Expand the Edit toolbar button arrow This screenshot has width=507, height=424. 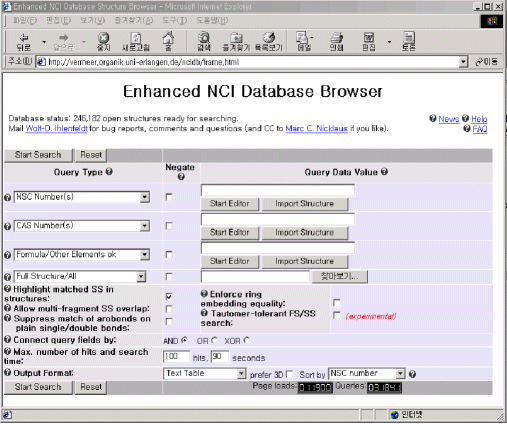coord(389,42)
